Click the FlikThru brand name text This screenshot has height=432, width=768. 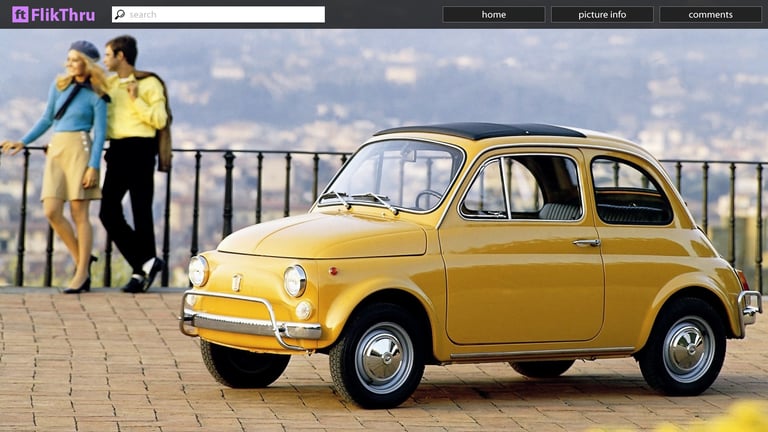63,15
